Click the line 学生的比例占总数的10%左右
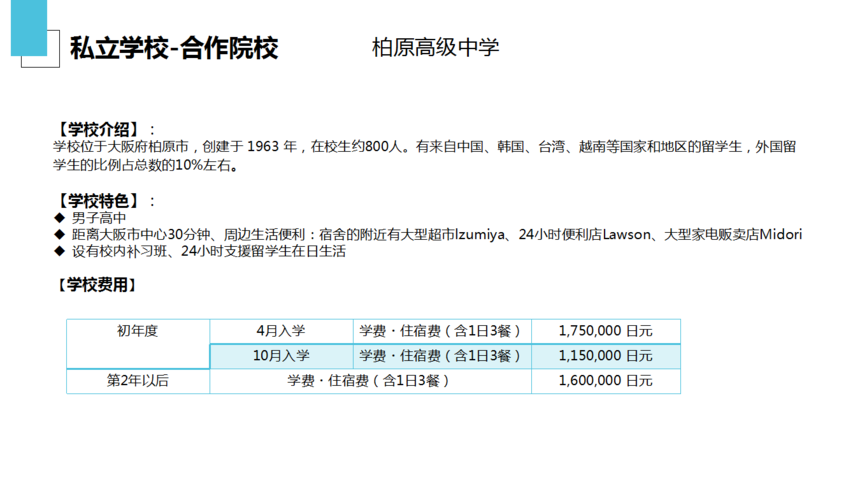 pos(146,165)
